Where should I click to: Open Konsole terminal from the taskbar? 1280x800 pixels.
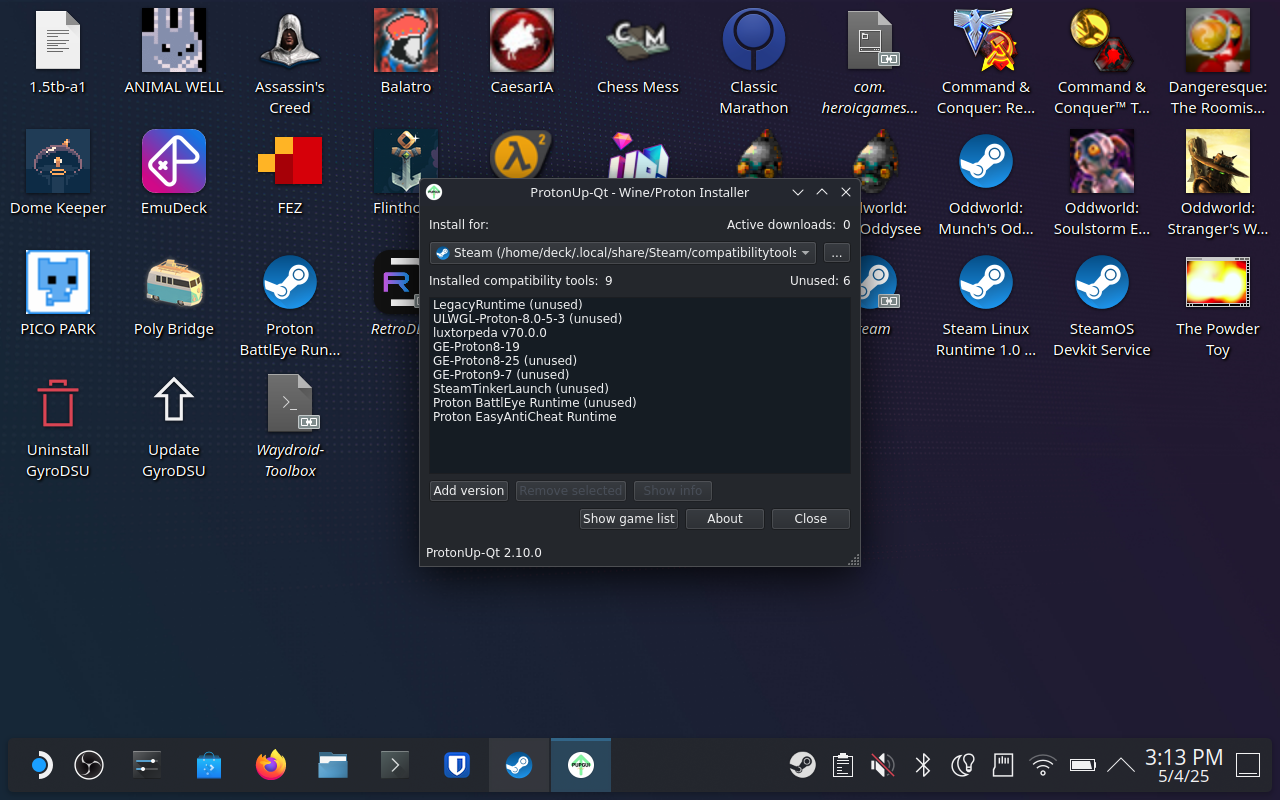395,766
